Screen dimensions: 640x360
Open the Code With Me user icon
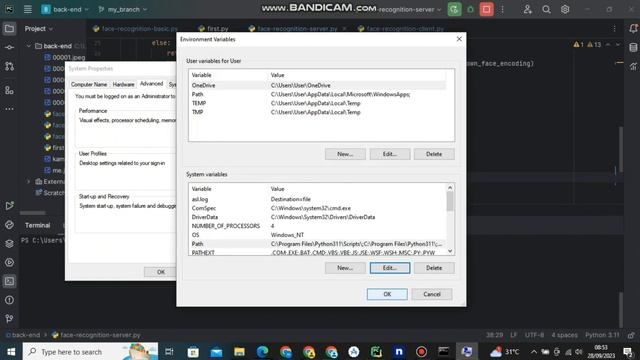[528, 9]
